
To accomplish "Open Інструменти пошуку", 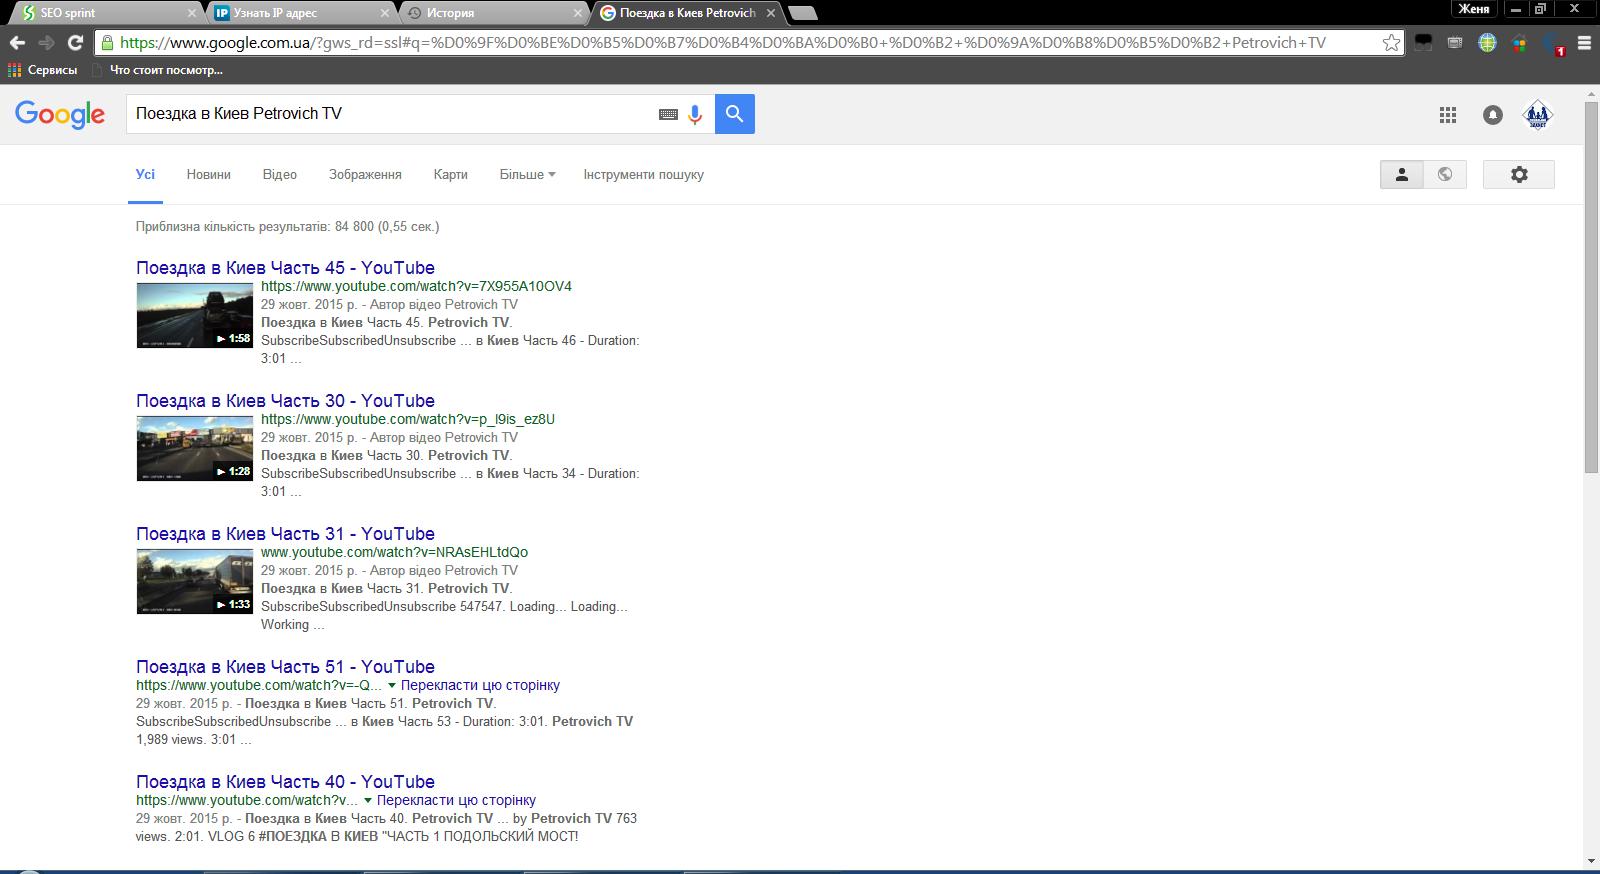I will tap(643, 174).
